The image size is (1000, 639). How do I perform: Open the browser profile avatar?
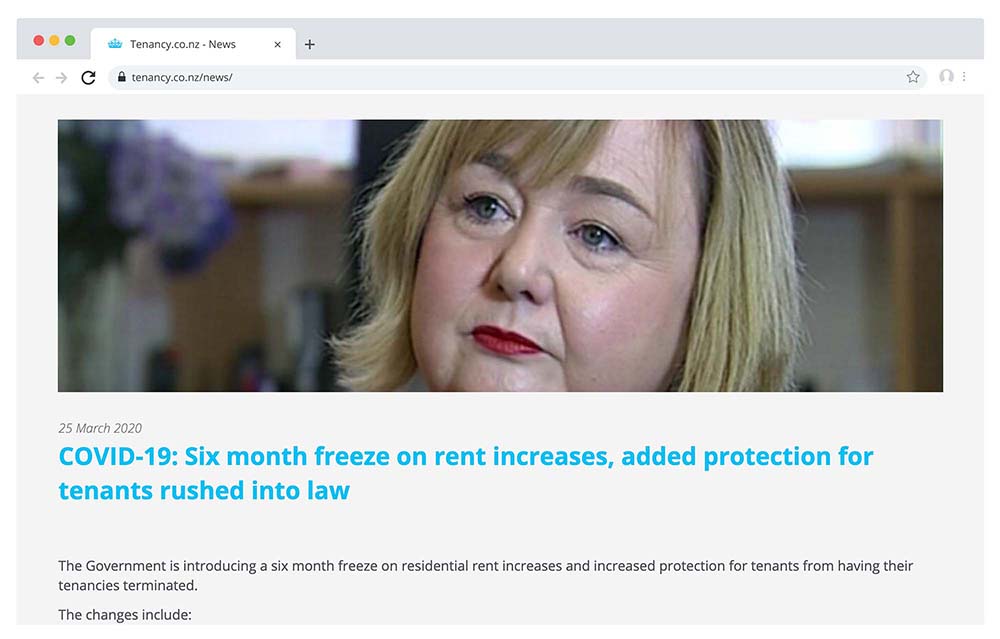(946, 77)
